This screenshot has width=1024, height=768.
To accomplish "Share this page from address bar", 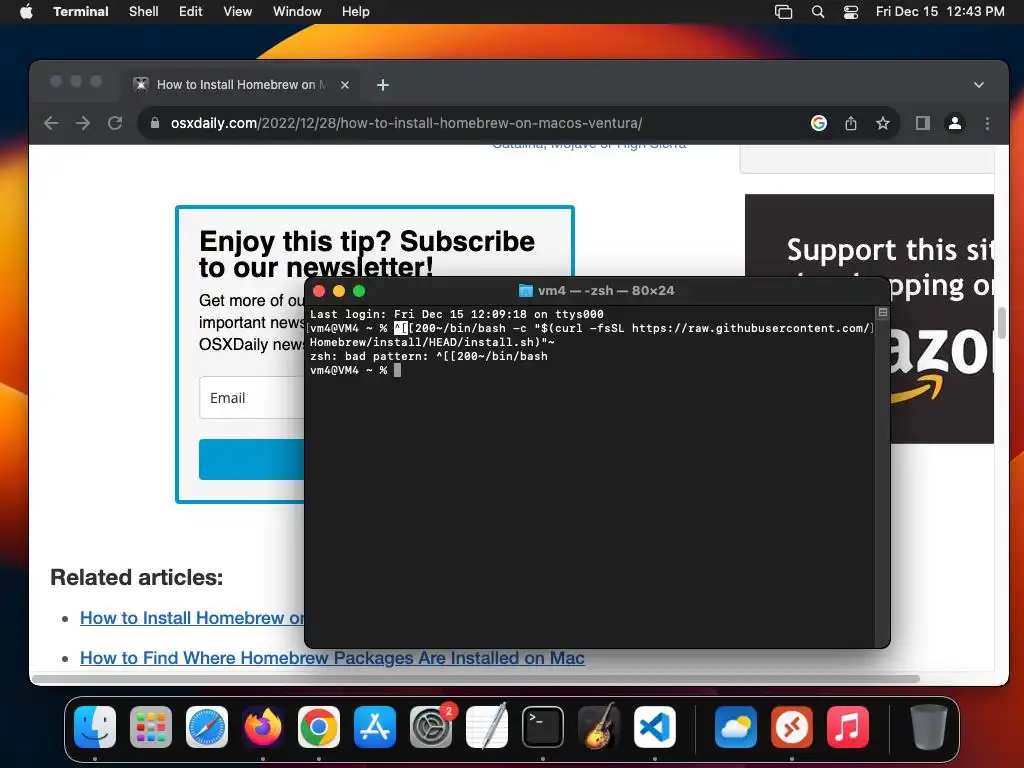I will (x=850, y=123).
